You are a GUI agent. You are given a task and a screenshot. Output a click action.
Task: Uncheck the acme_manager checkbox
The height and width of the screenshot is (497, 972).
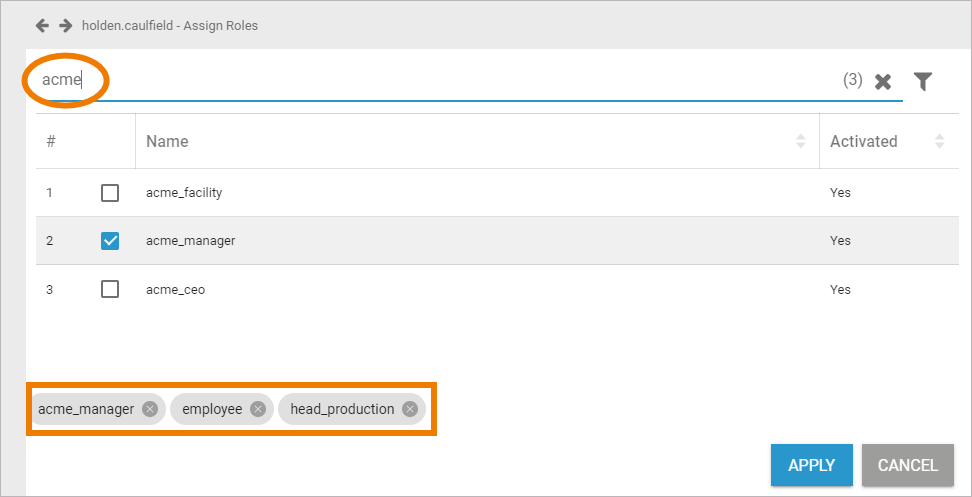click(x=110, y=241)
